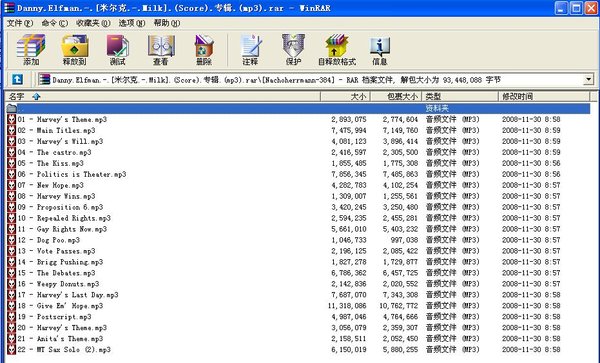Screen dimensions: 600x363
Task: Select file 20 - Harvey's Theme.mp3
Action: (62, 328)
